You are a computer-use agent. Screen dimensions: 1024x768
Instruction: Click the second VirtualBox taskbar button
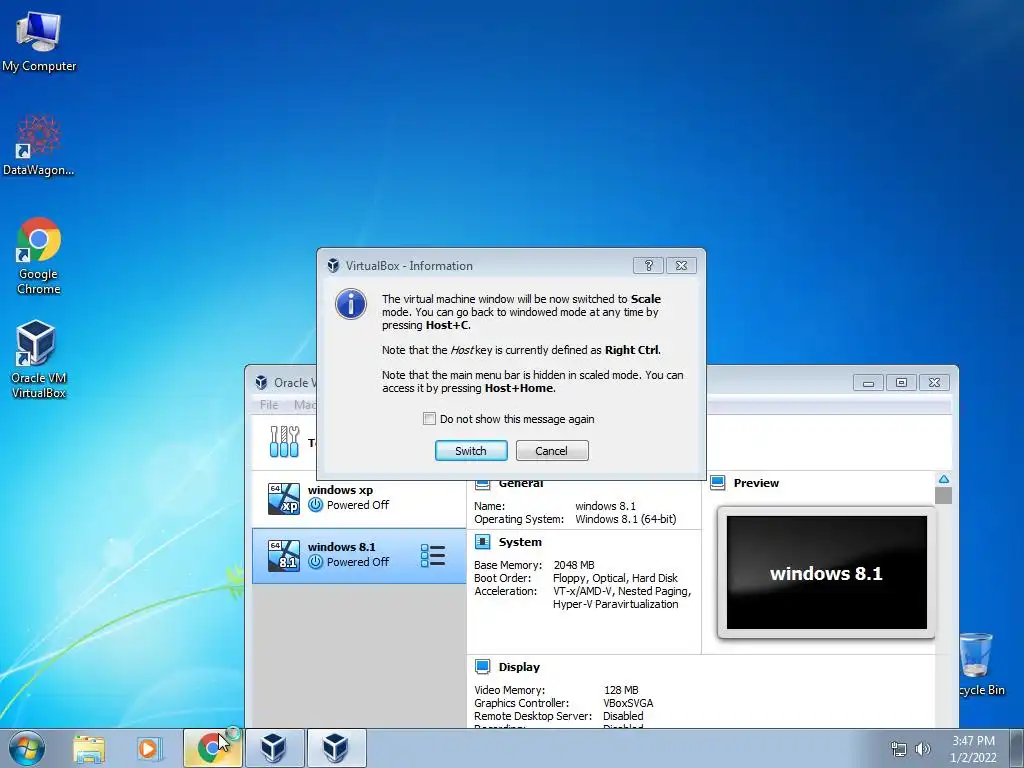click(336, 748)
